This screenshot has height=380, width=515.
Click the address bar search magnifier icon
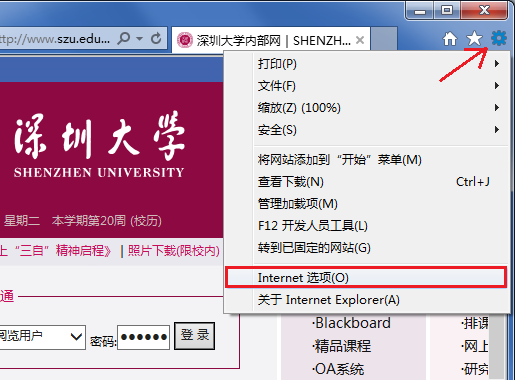[x=124, y=39]
